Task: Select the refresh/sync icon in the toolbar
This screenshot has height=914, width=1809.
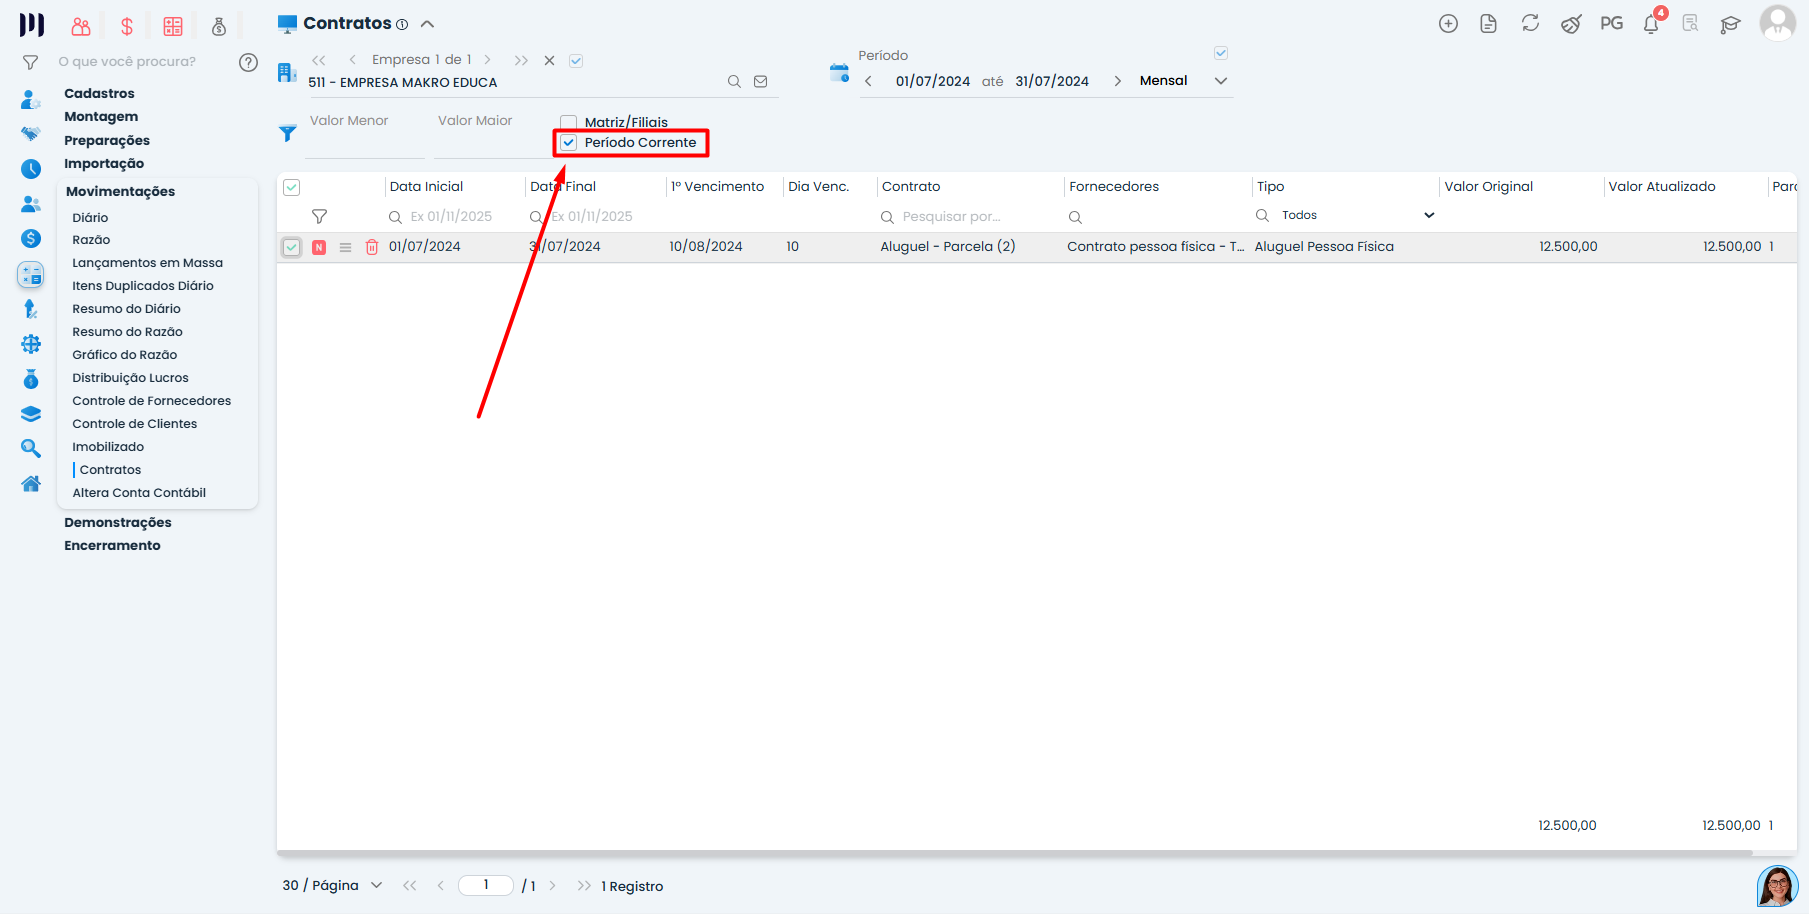Action: (x=1530, y=22)
